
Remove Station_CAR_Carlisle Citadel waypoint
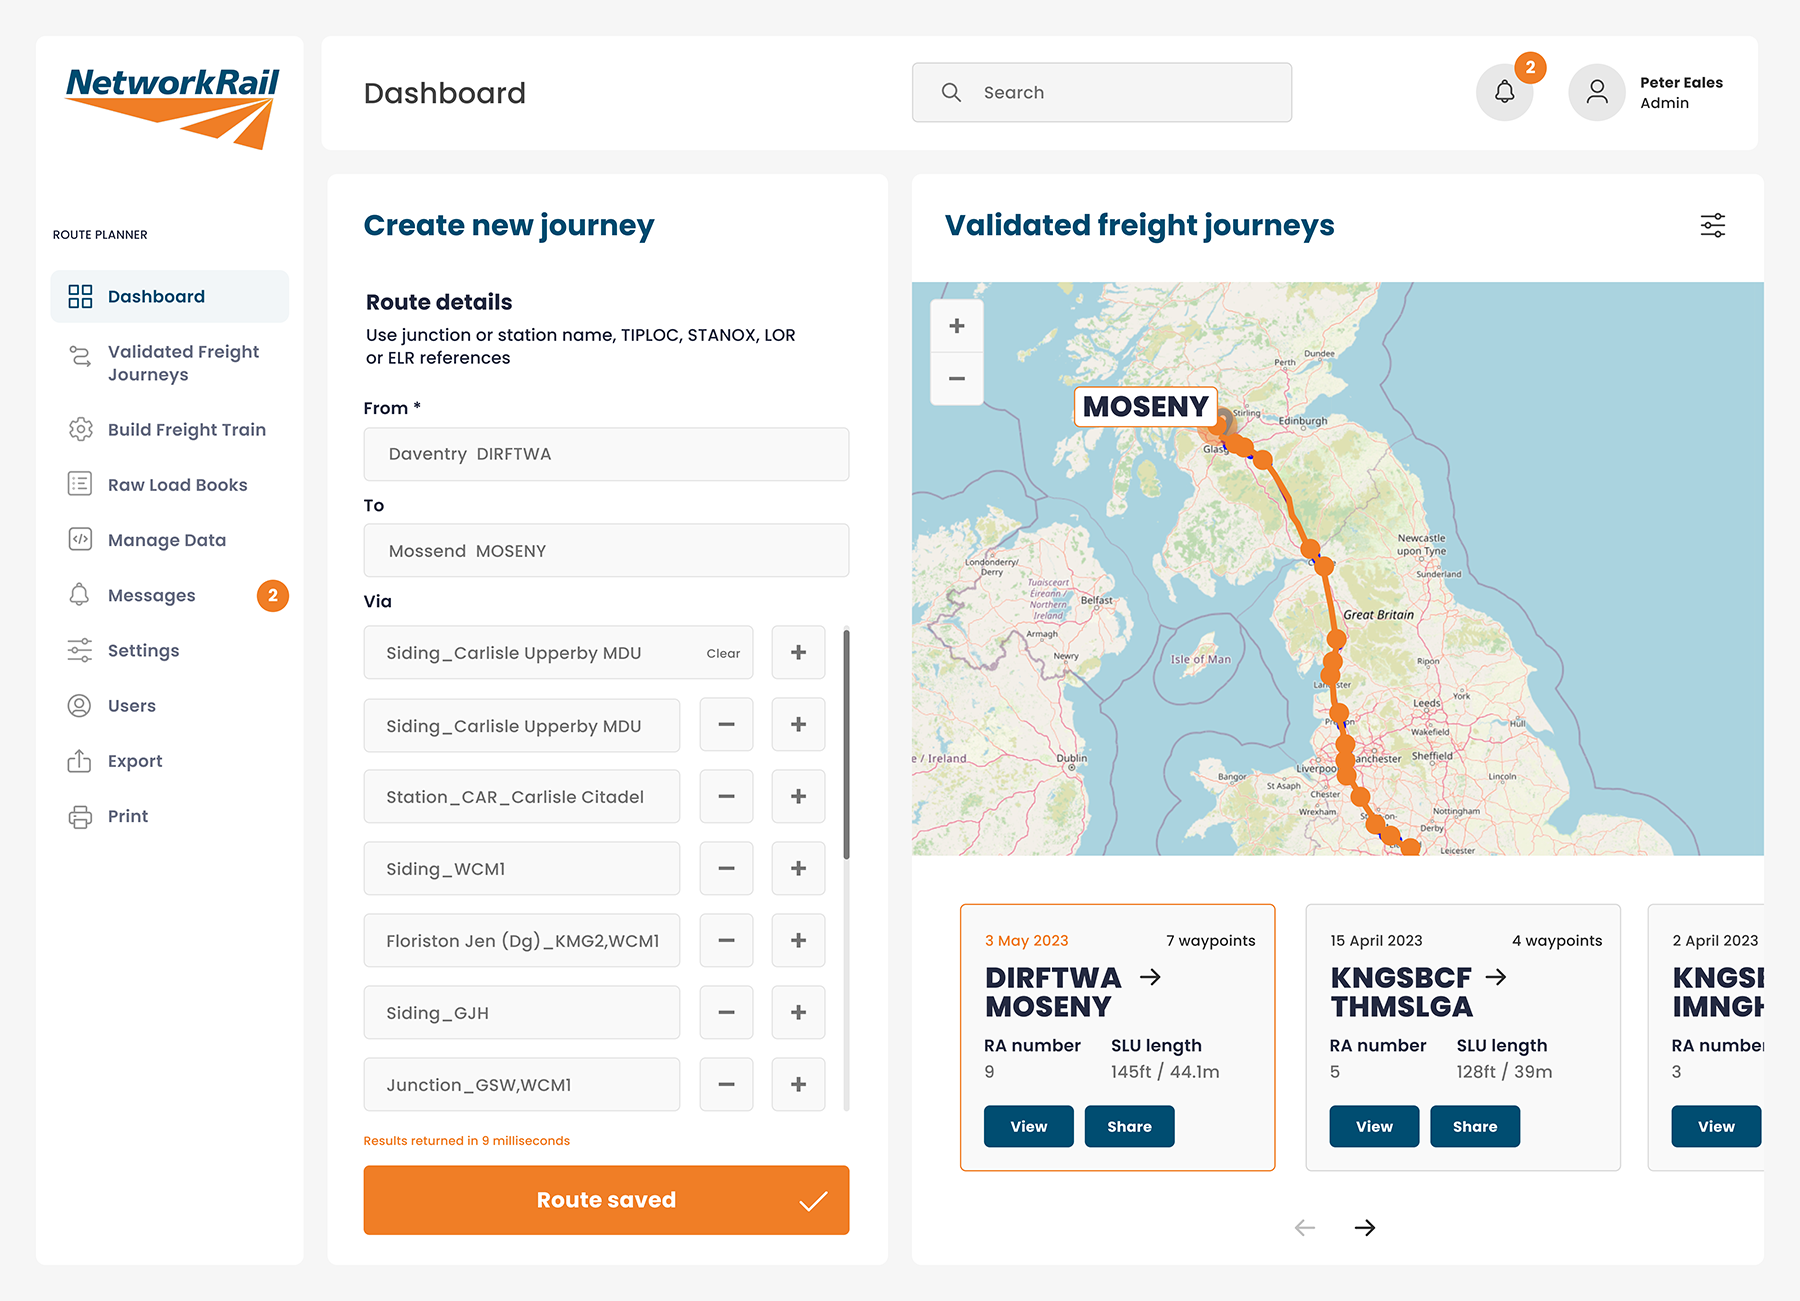click(726, 797)
